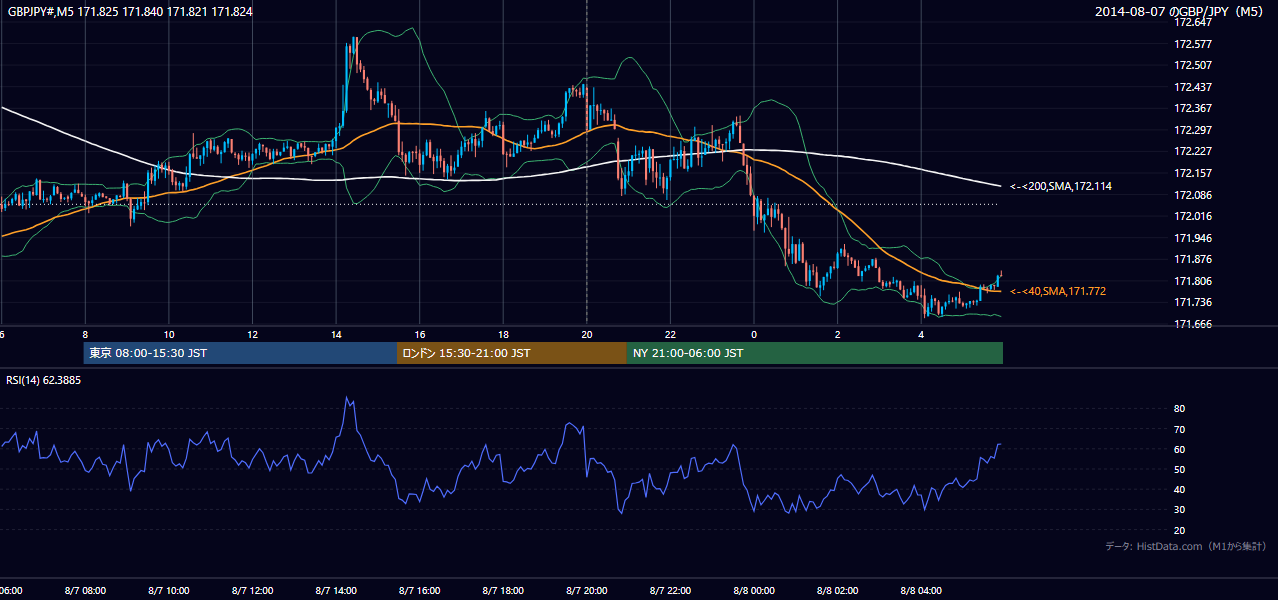Click hour tick 12 under price chart
This screenshot has height=600, width=1278.
[x=252, y=335]
